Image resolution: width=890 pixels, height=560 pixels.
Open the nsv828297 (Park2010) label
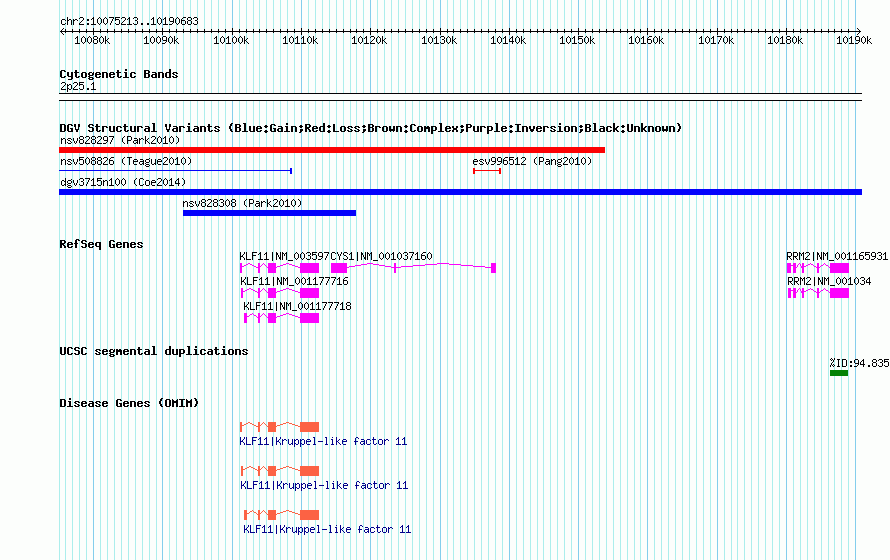tap(120, 140)
